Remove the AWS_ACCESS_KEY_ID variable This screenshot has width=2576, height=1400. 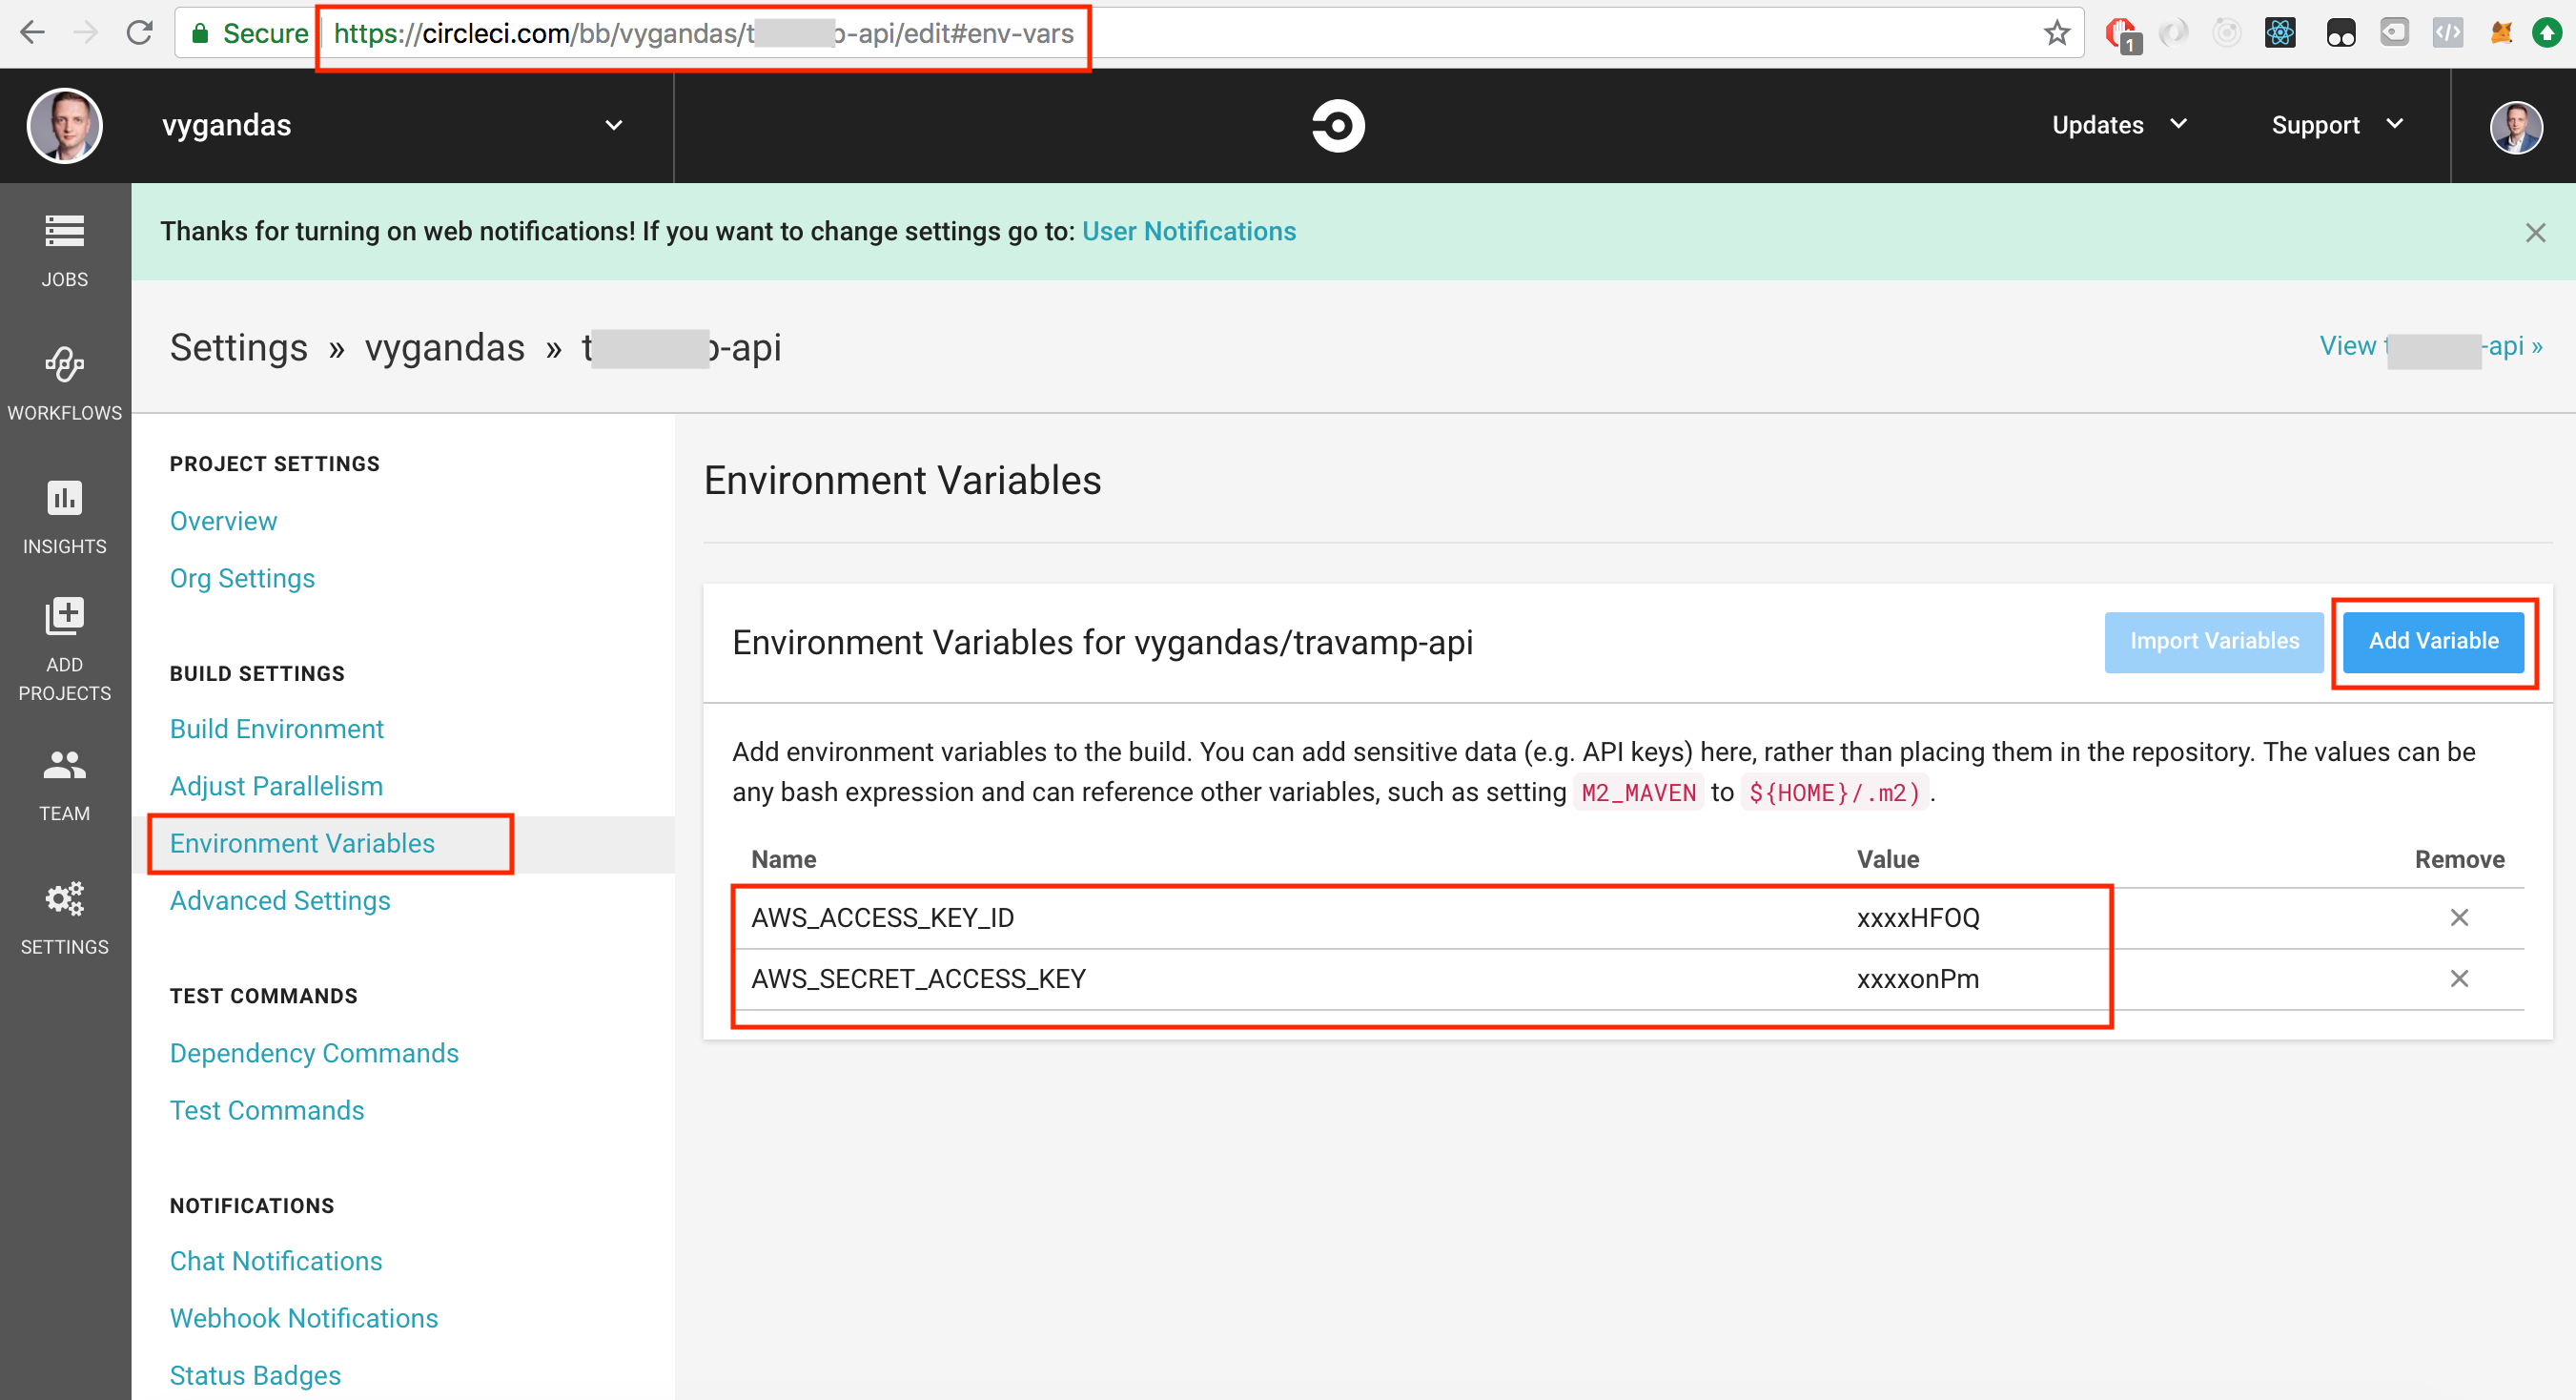2459,917
